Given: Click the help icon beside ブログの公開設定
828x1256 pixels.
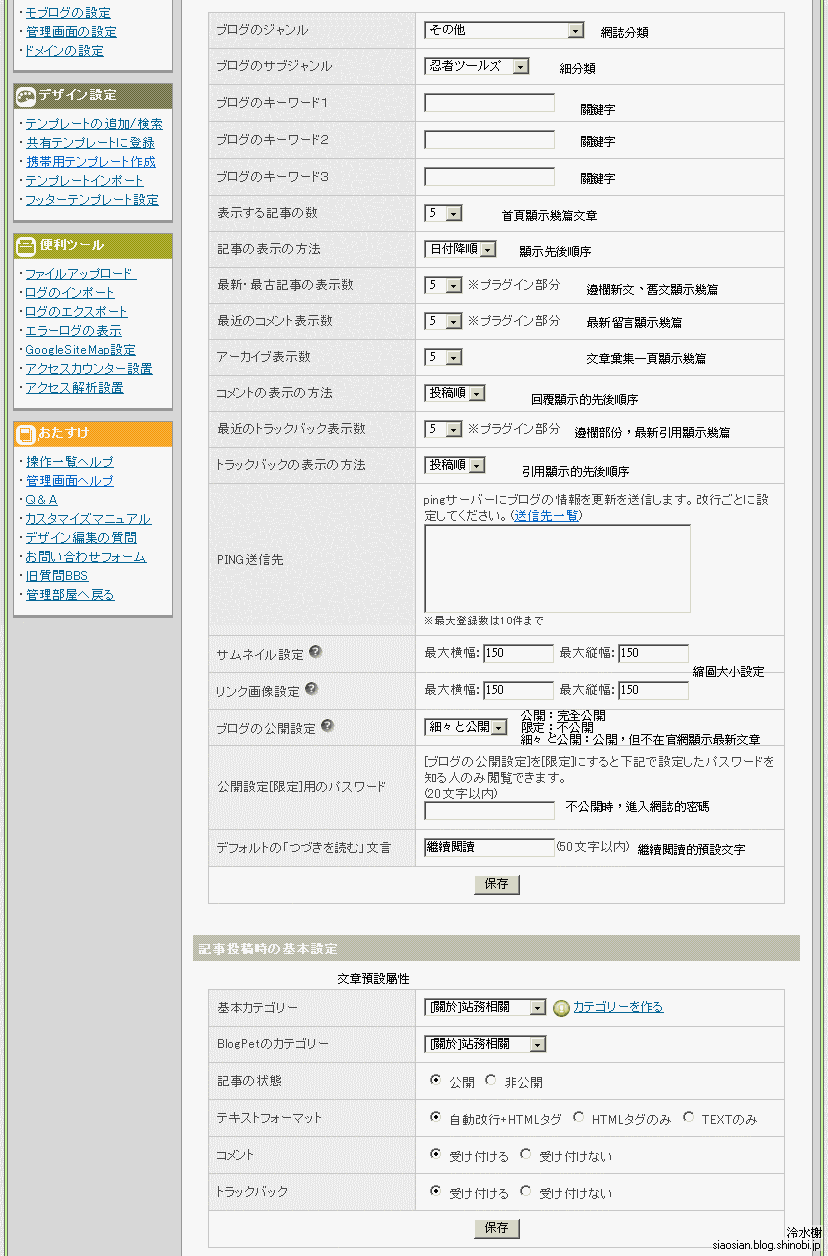Looking at the screenshot, I should coord(327,726).
